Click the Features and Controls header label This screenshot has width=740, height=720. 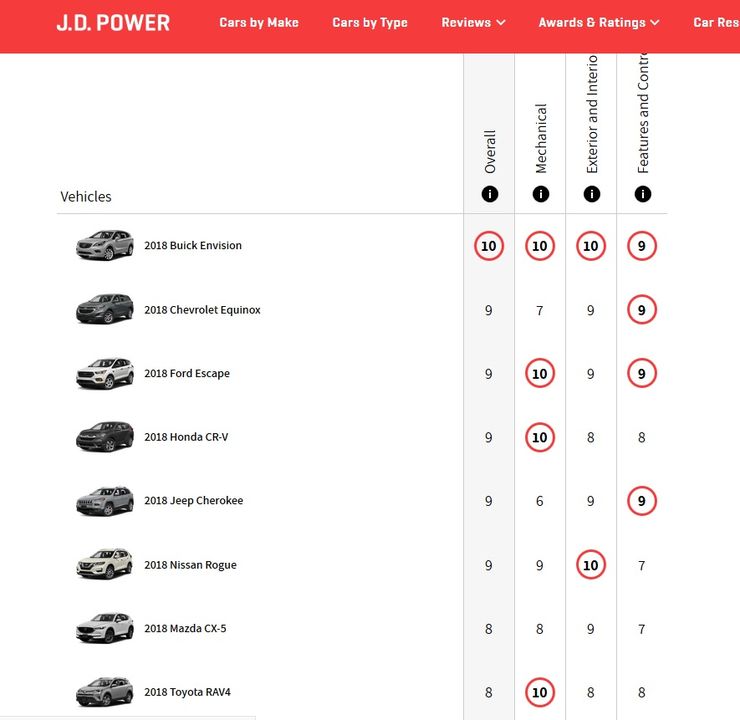pyautogui.click(x=643, y=114)
